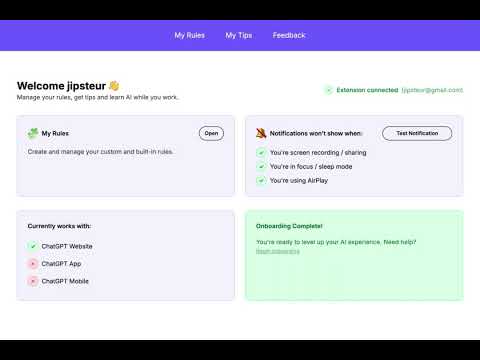Click the account email next to Extension connected
The height and width of the screenshot is (360, 480).
[432, 90]
